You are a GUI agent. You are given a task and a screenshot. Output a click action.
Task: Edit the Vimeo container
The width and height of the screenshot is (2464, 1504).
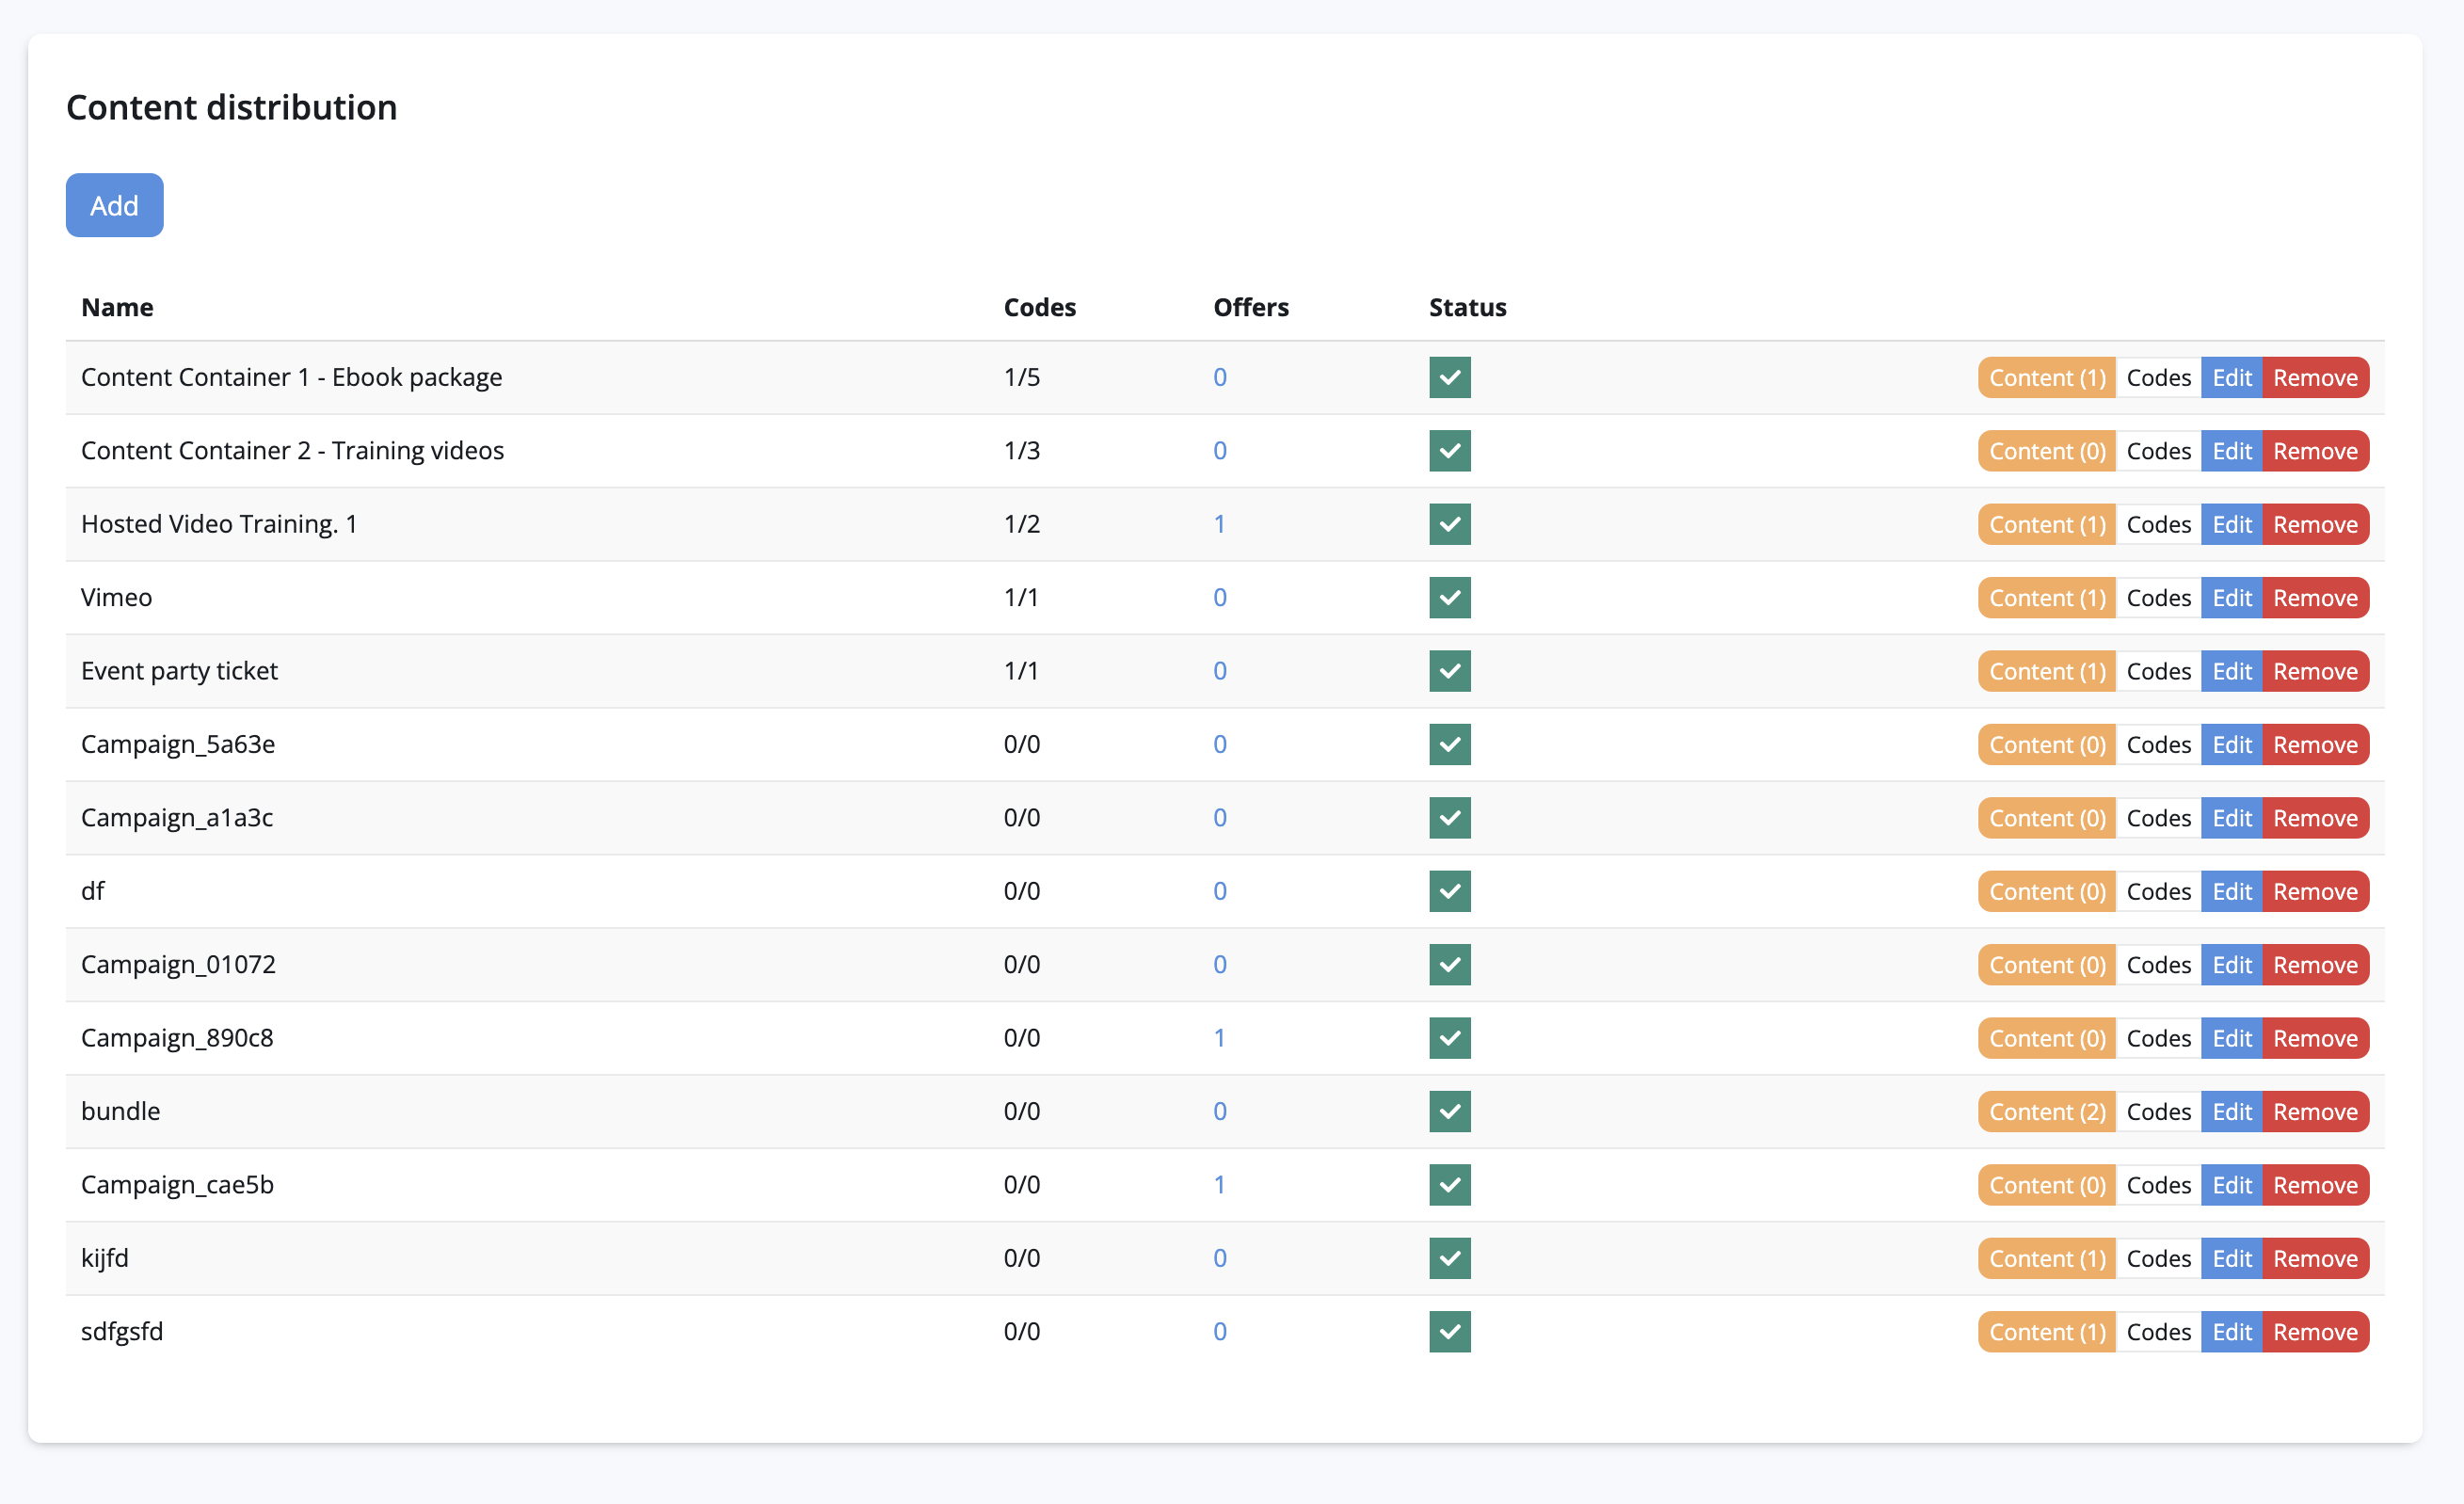[x=2231, y=598]
